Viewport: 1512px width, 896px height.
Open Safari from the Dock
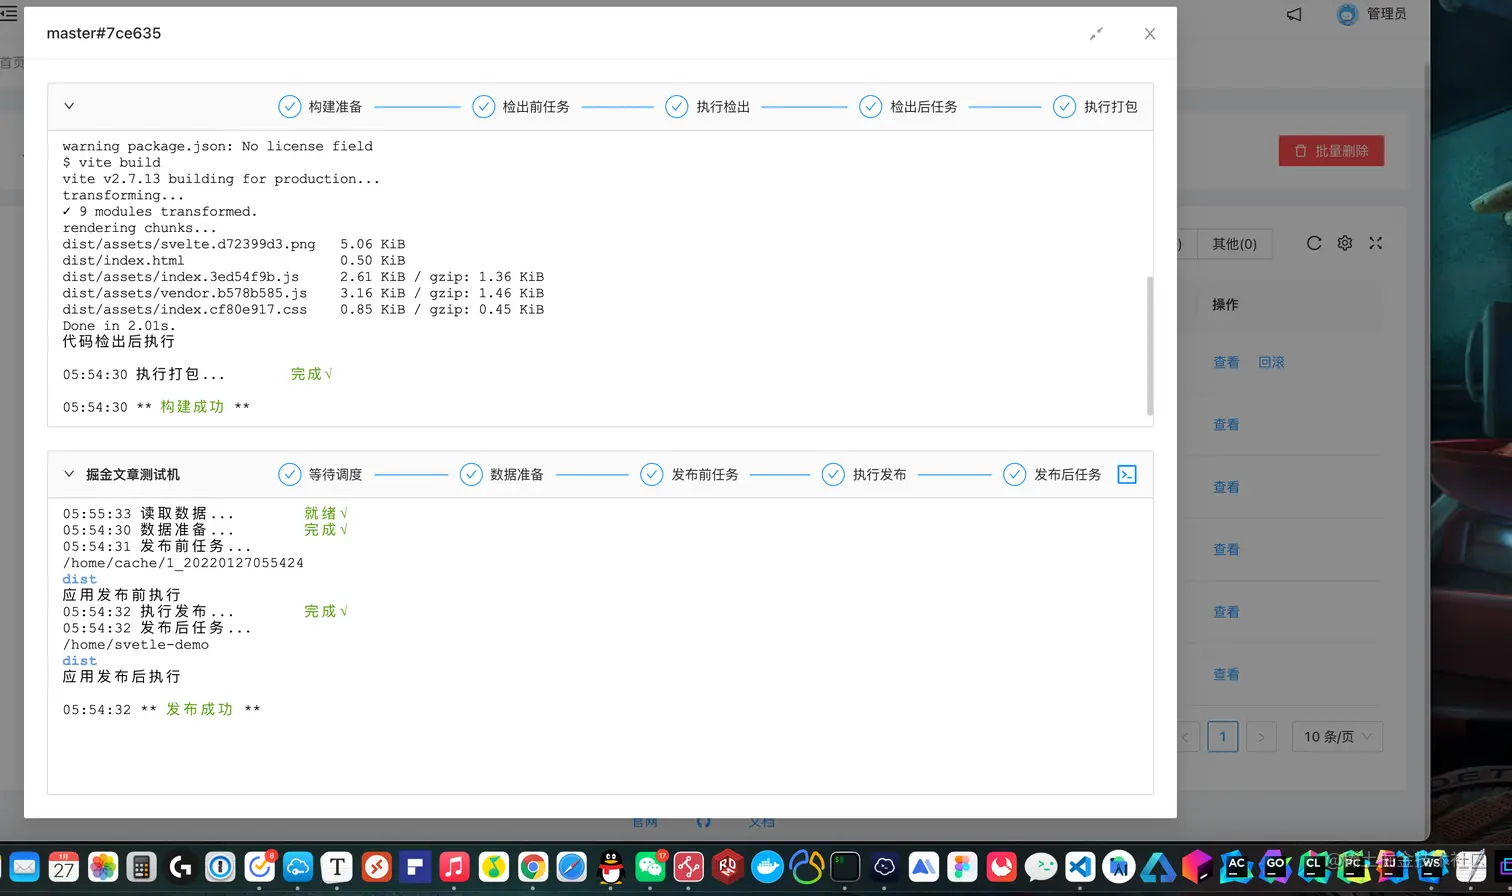click(572, 866)
